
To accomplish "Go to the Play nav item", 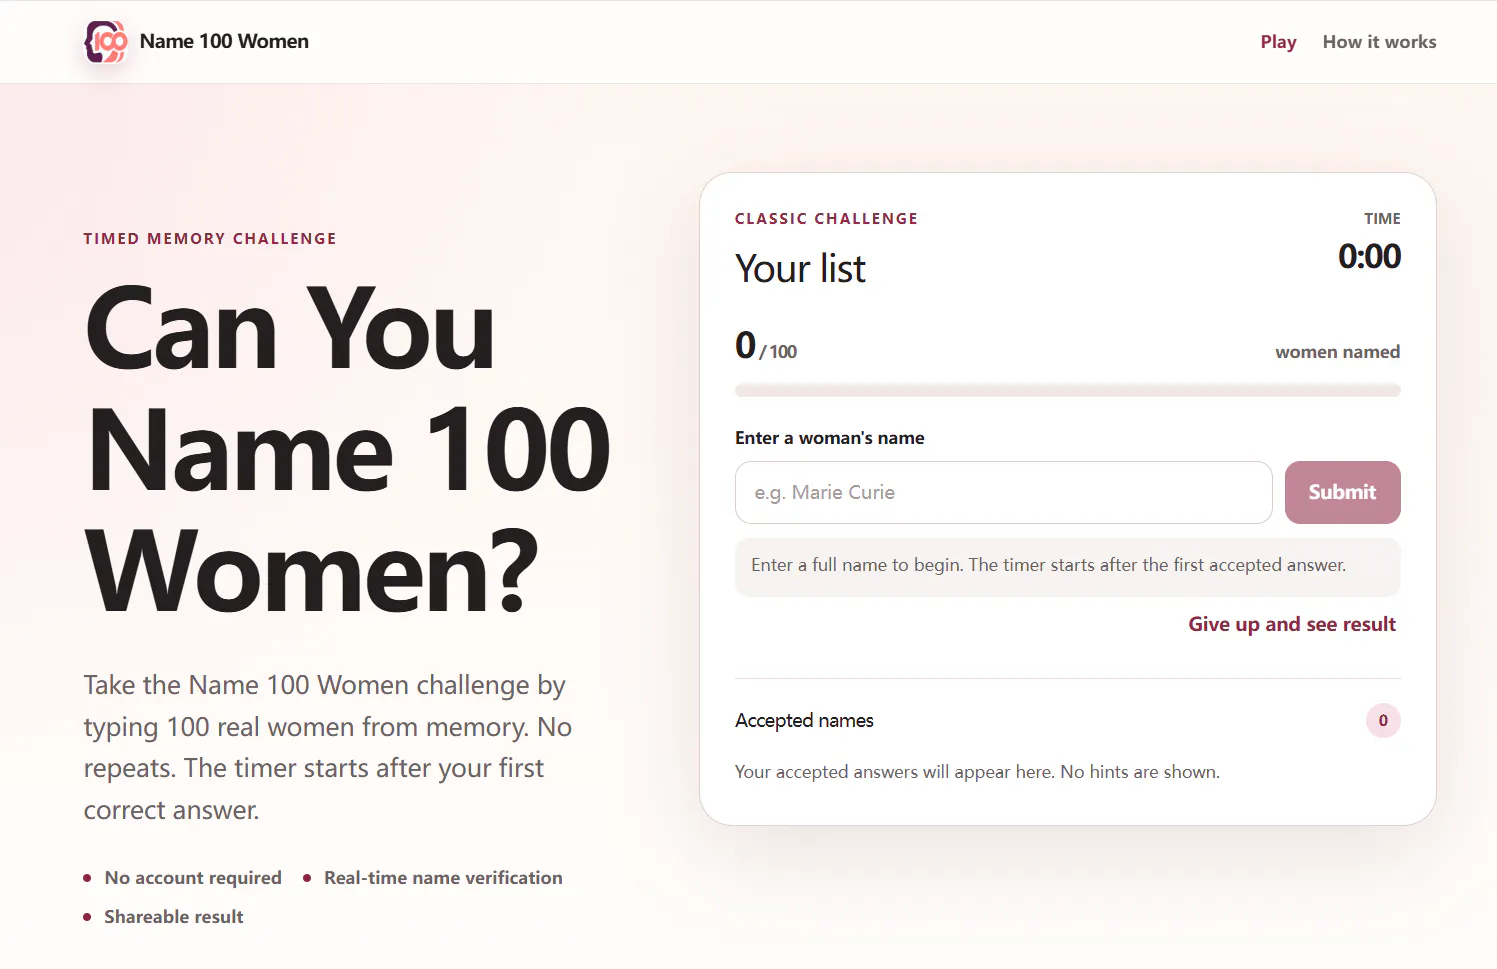I will pyautogui.click(x=1278, y=42).
